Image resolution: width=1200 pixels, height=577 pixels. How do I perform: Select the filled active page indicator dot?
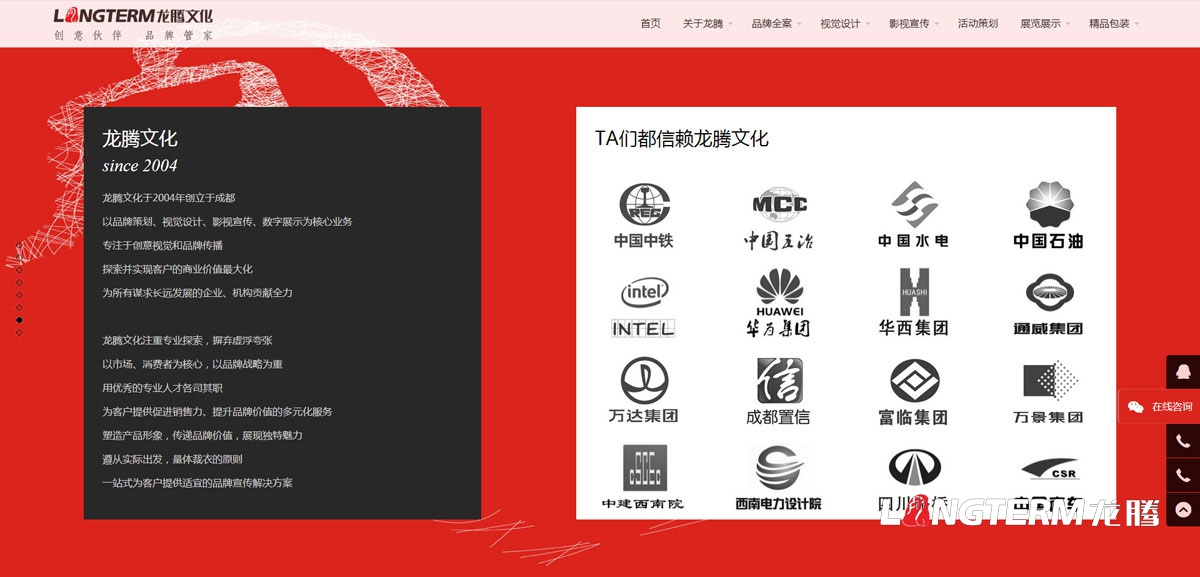pyautogui.click(x=19, y=320)
